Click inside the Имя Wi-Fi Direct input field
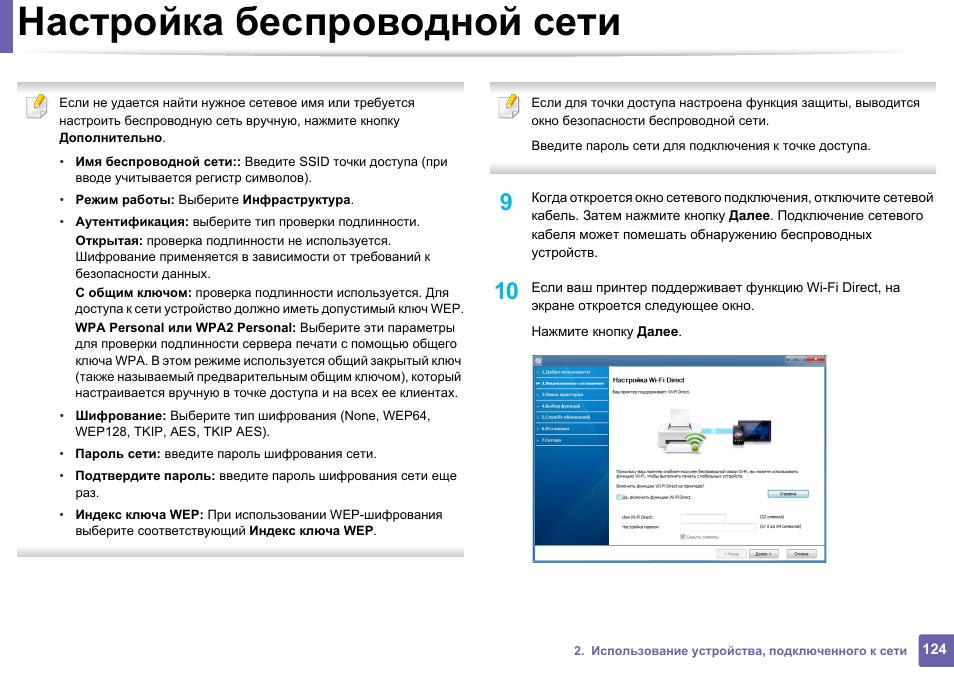954x675 pixels. [x=702, y=516]
